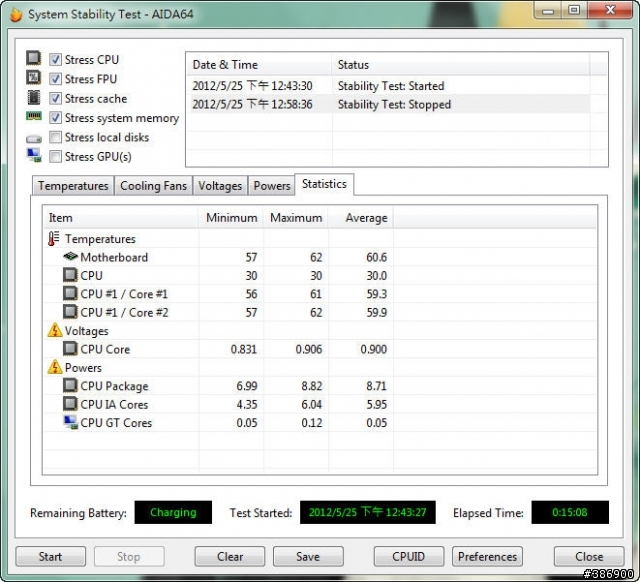Select the Stability Test: Started log row
Screen dimensions: 640x582
[389, 86]
